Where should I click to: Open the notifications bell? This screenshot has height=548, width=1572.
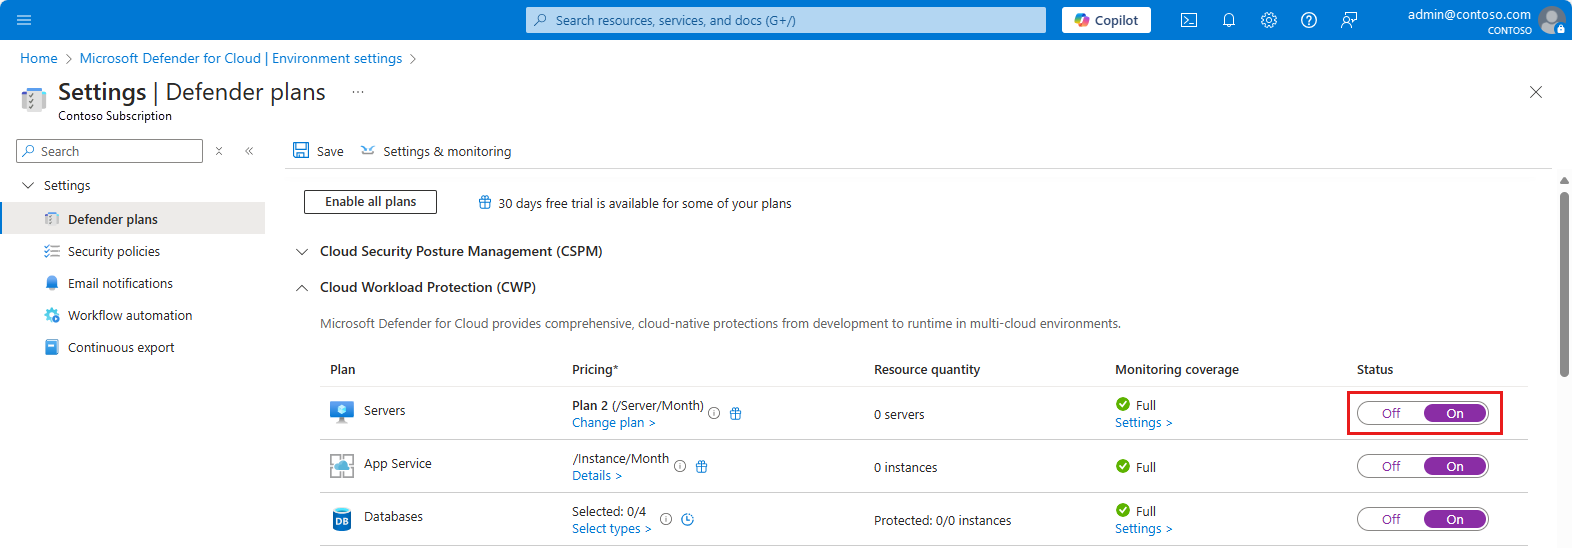click(1229, 20)
